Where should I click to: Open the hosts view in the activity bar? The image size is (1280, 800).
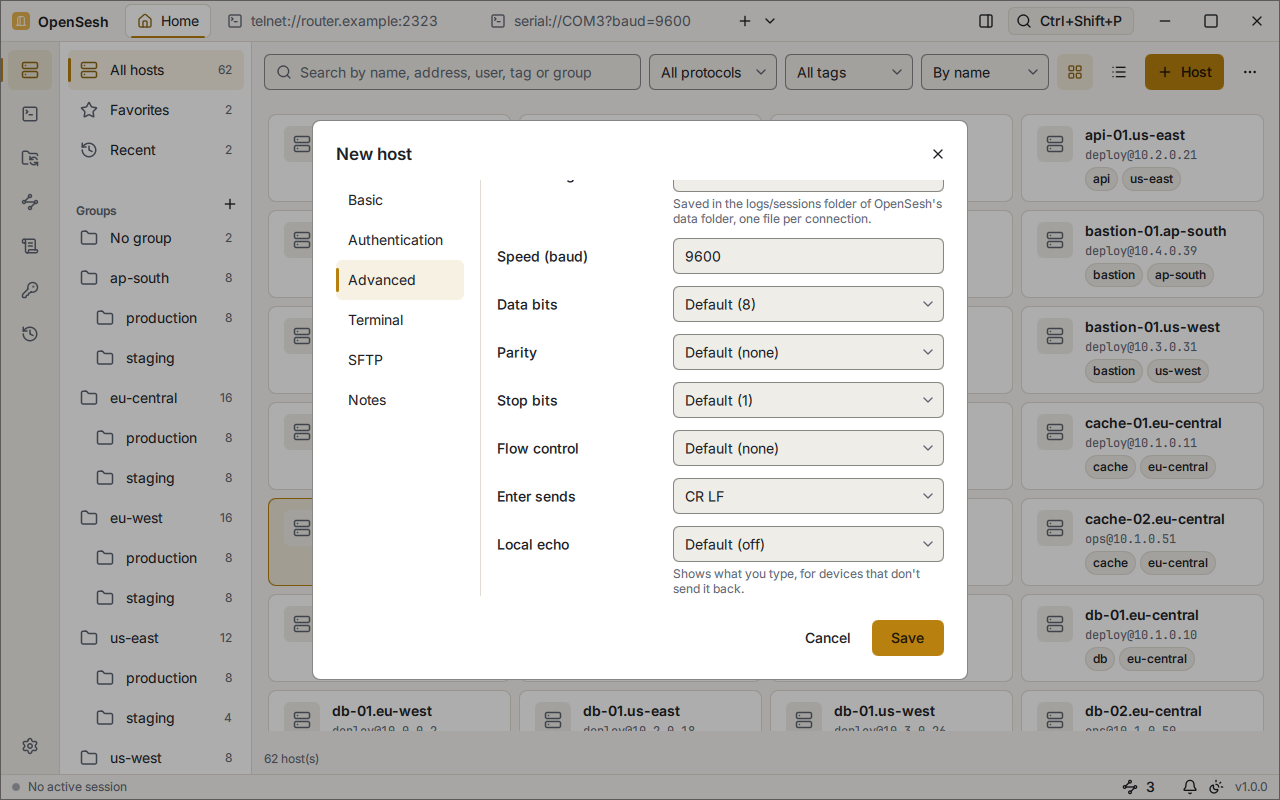pyautogui.click(x=30, y=70)
